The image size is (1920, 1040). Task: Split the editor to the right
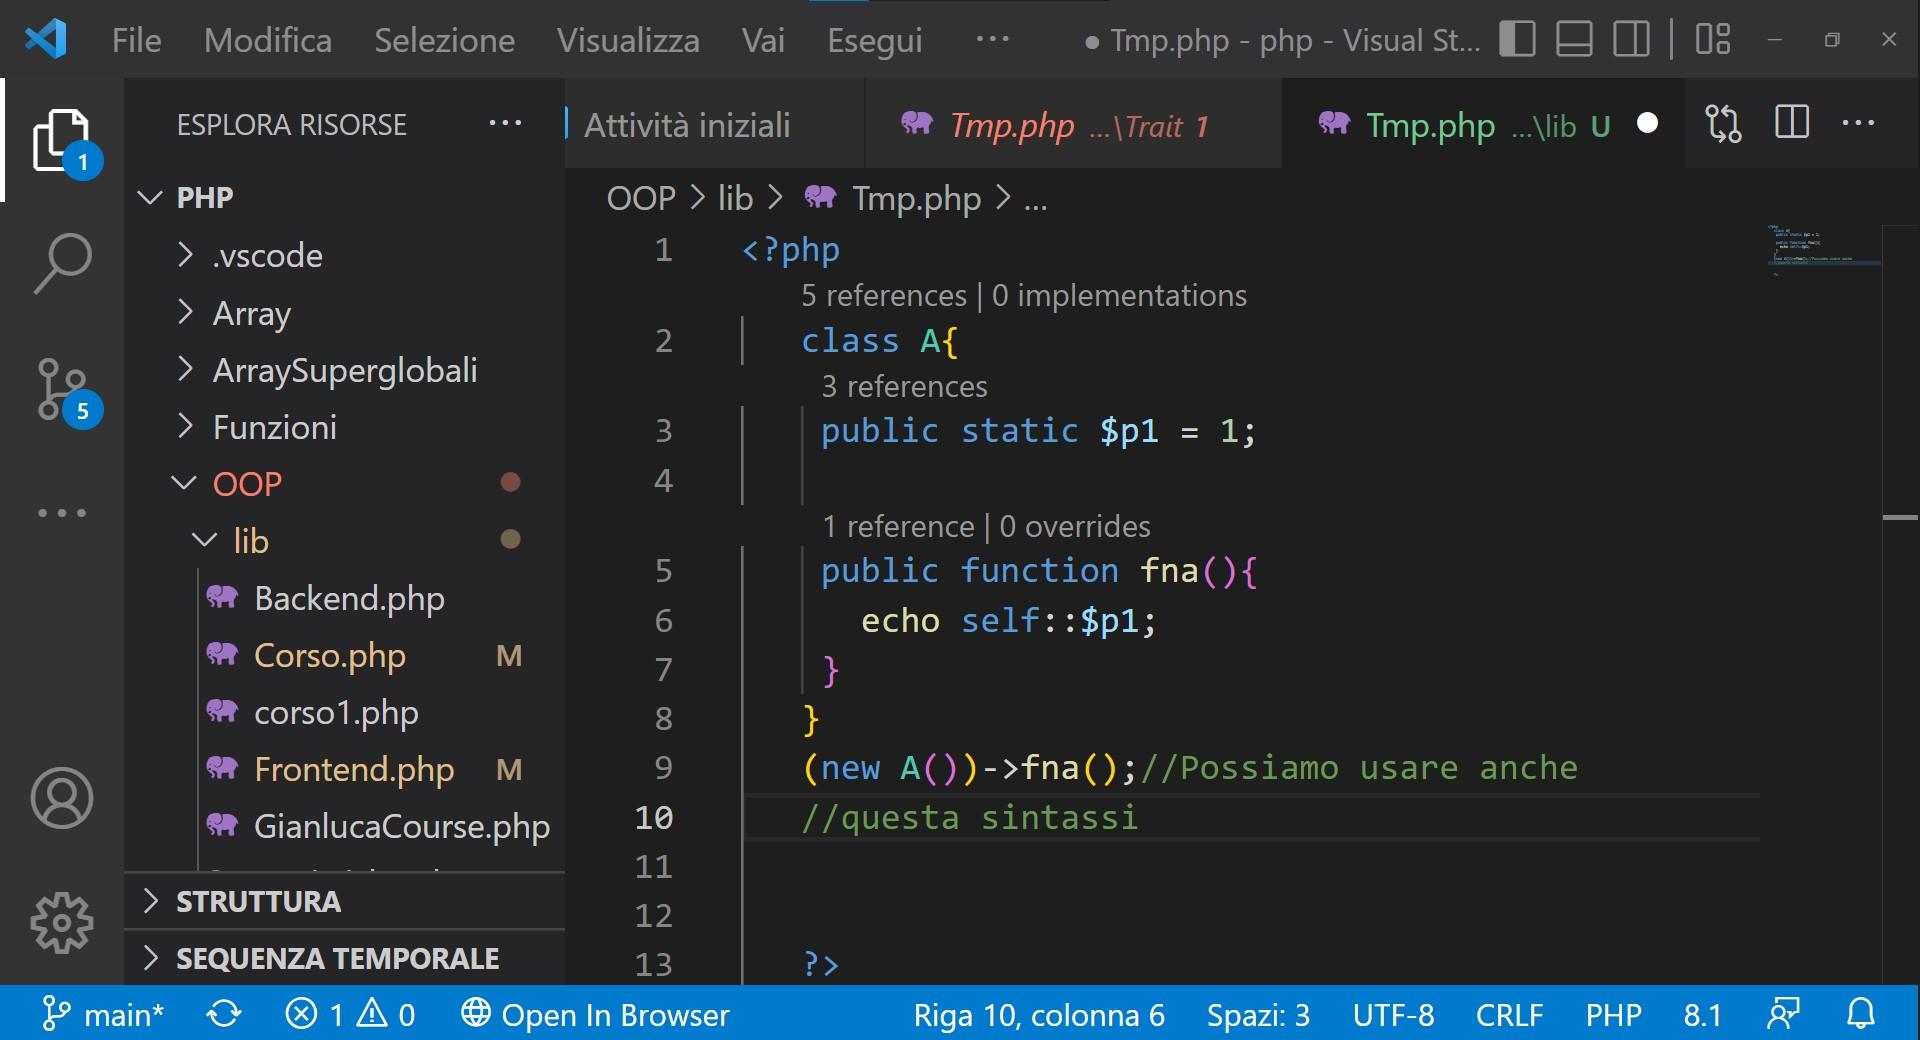[1791, 123]
